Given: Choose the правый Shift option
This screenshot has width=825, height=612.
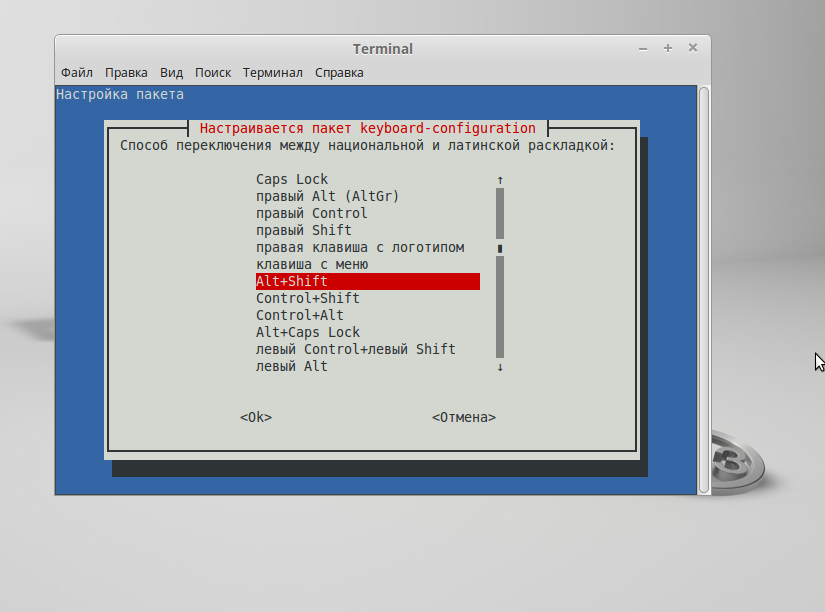Looking at the screenshot, I should tap(303, 230).
